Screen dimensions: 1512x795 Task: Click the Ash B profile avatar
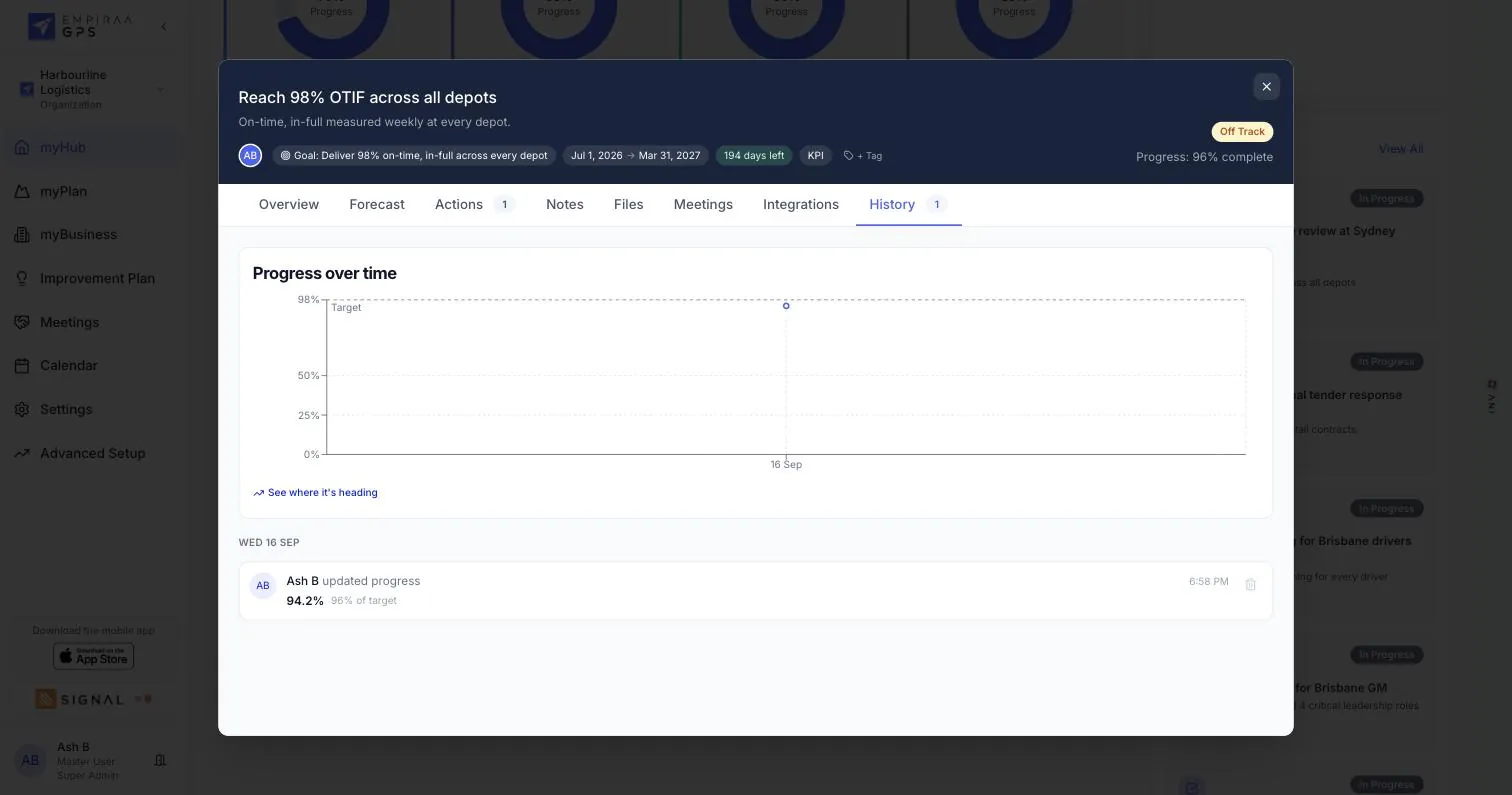click(x=30, y=760)
